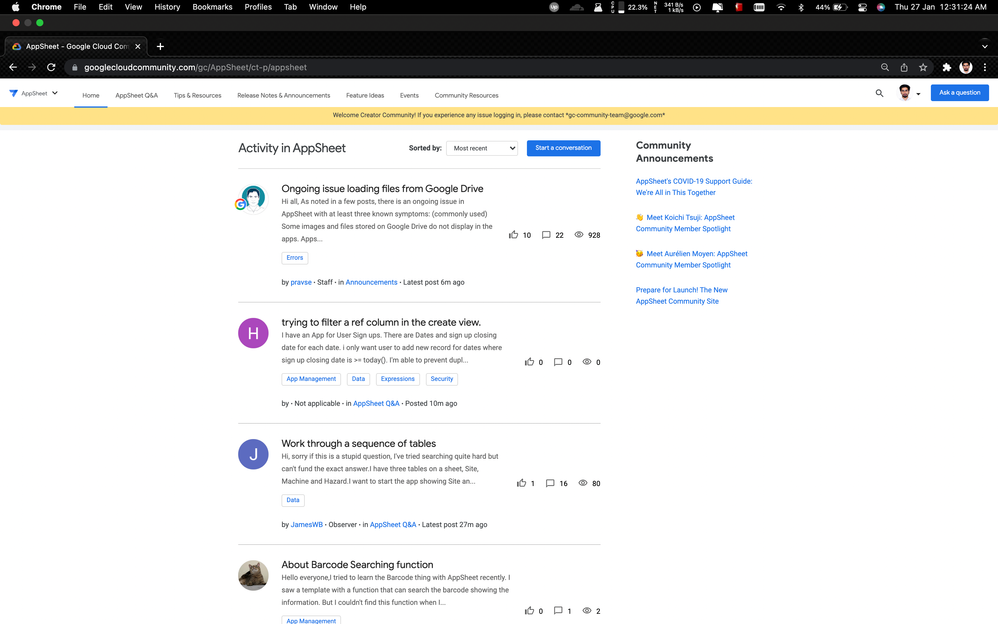Bookmark this page with the star icon
The width and height of the screenshot is (998, 624).
[x=923, y=67]
